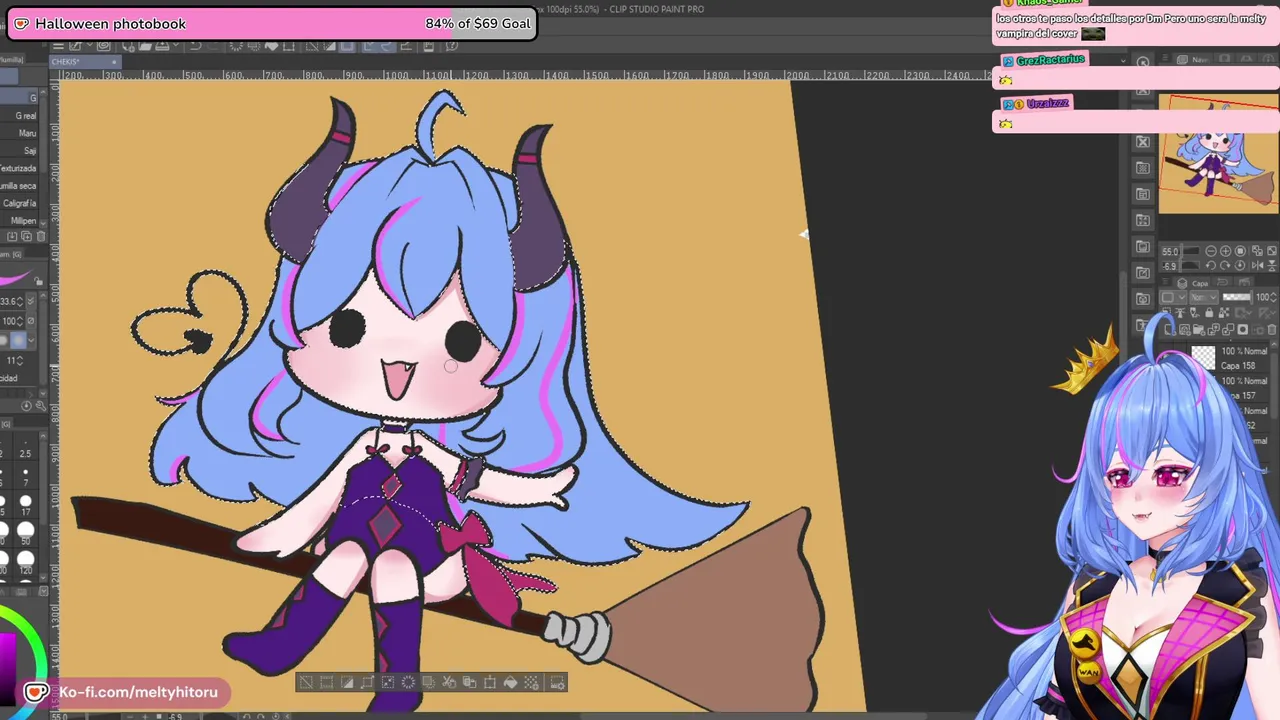
Task: Click sub tool list scroll down arrow
Action: point(43,222)
